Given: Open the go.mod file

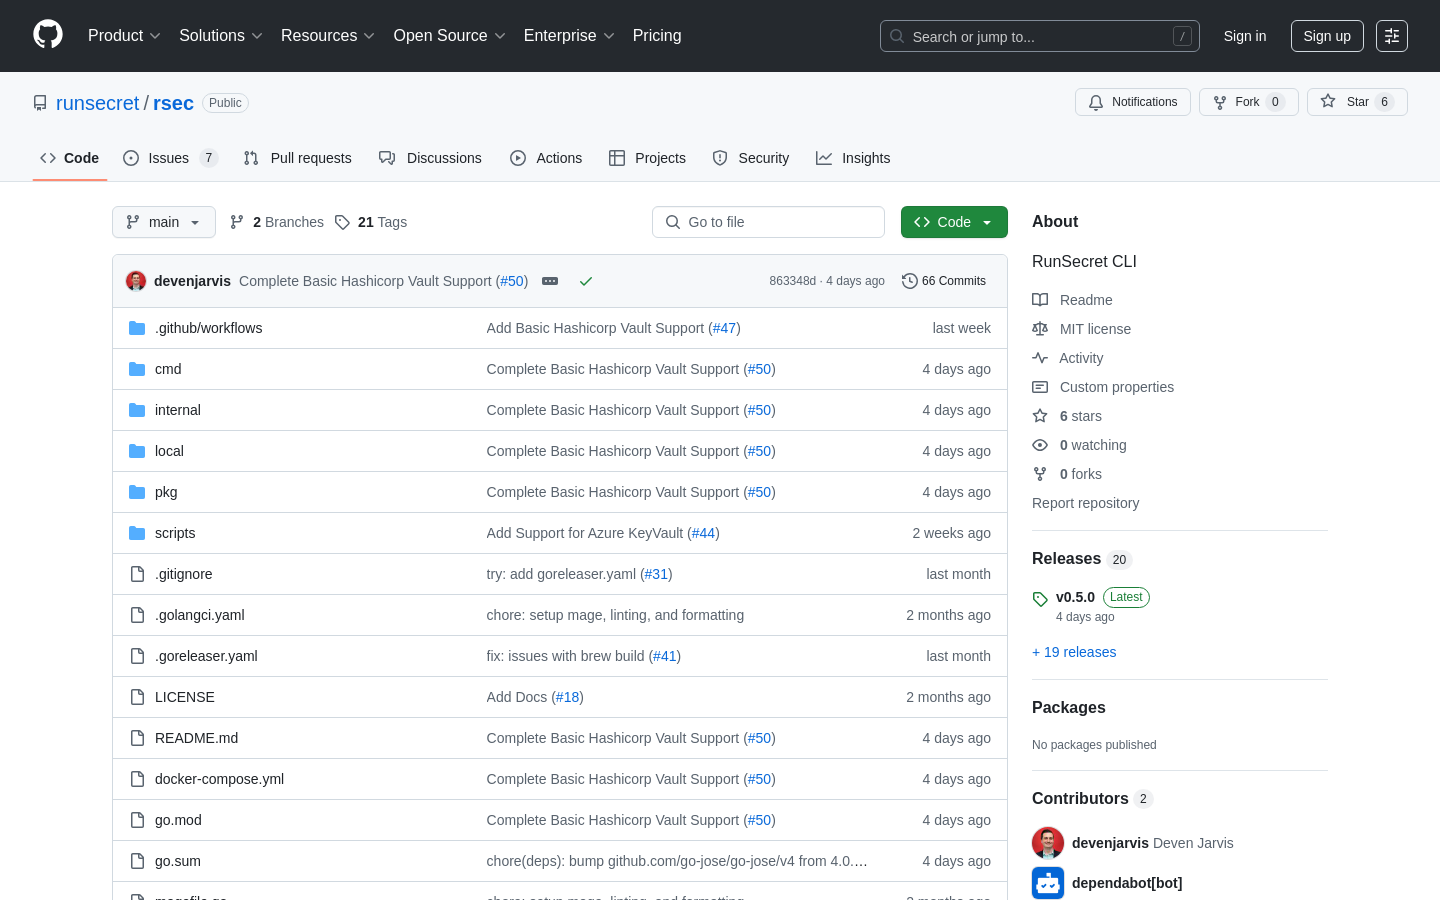Looking at the screenshot, I should (178, 820).
